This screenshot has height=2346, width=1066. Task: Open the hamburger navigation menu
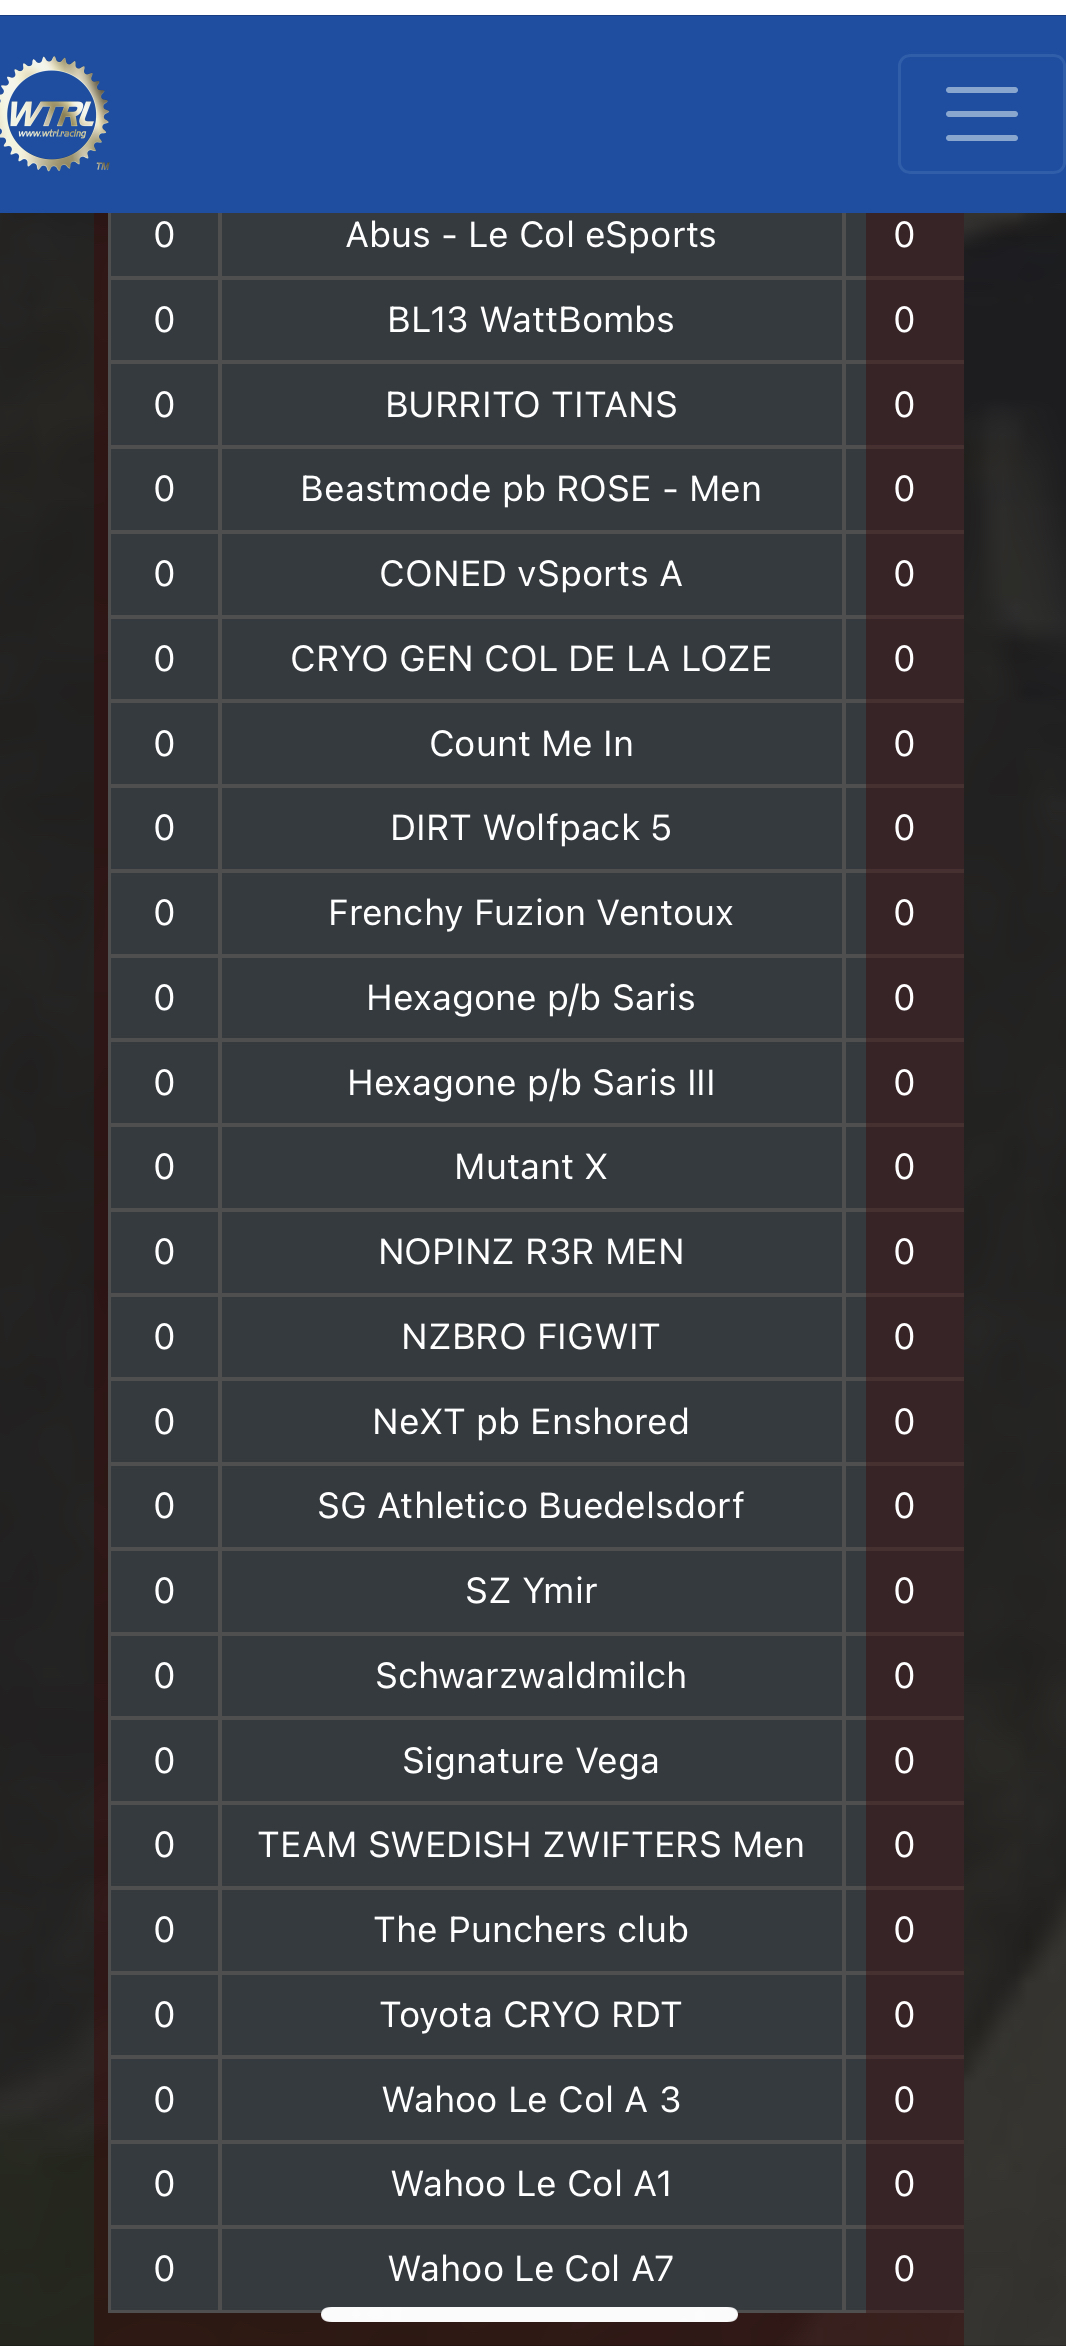[981, 114]
